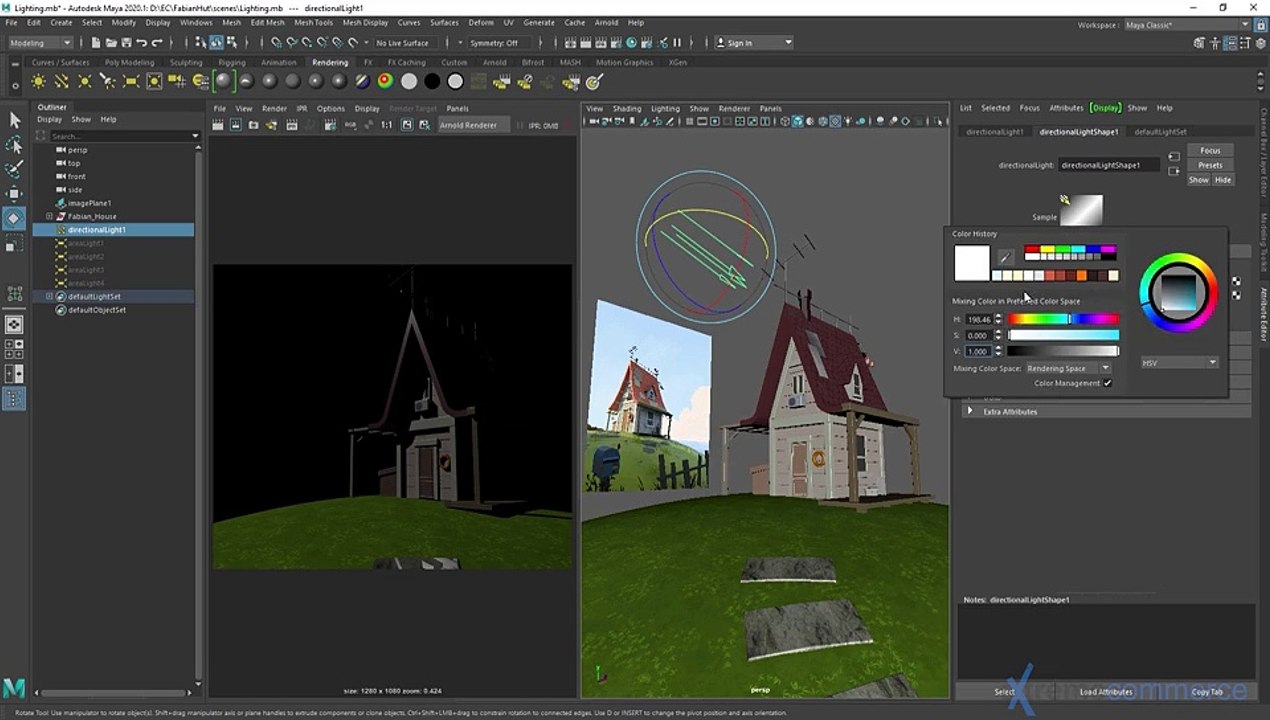The width and height of the screenshot is (1270, 720).
Task: Click the 1:1 real size render icon
Action: pos(387,125)
